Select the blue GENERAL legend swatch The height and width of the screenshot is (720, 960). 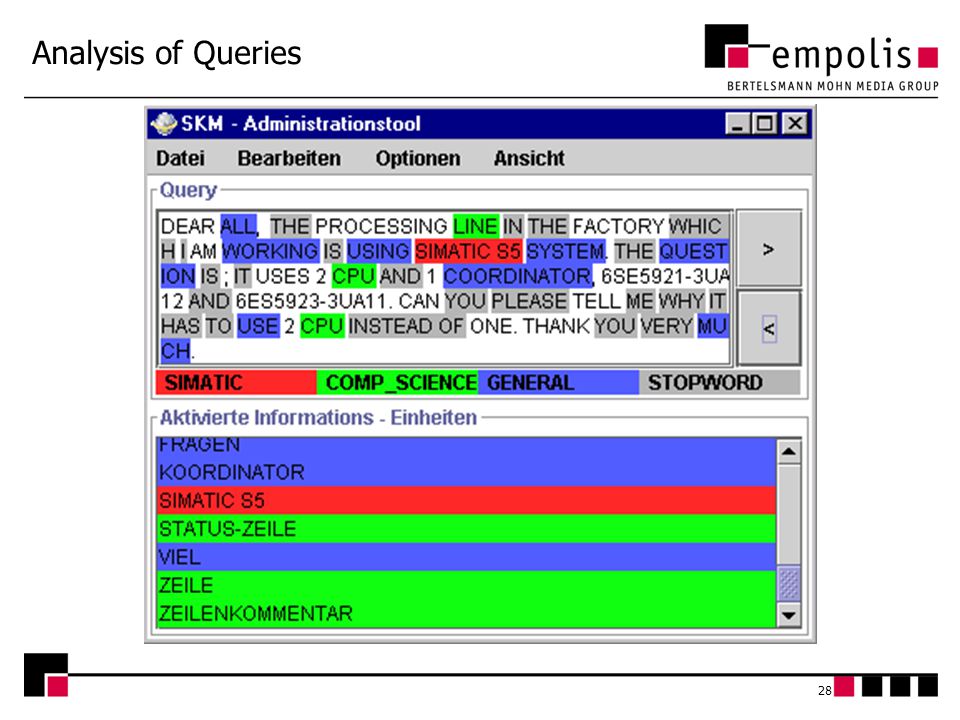tap(558, 383)
